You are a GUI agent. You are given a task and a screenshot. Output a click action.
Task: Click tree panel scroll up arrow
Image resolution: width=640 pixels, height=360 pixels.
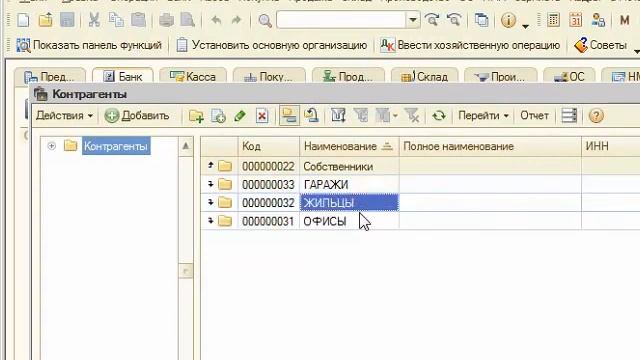pyautogui.click(x=186, y=146)
